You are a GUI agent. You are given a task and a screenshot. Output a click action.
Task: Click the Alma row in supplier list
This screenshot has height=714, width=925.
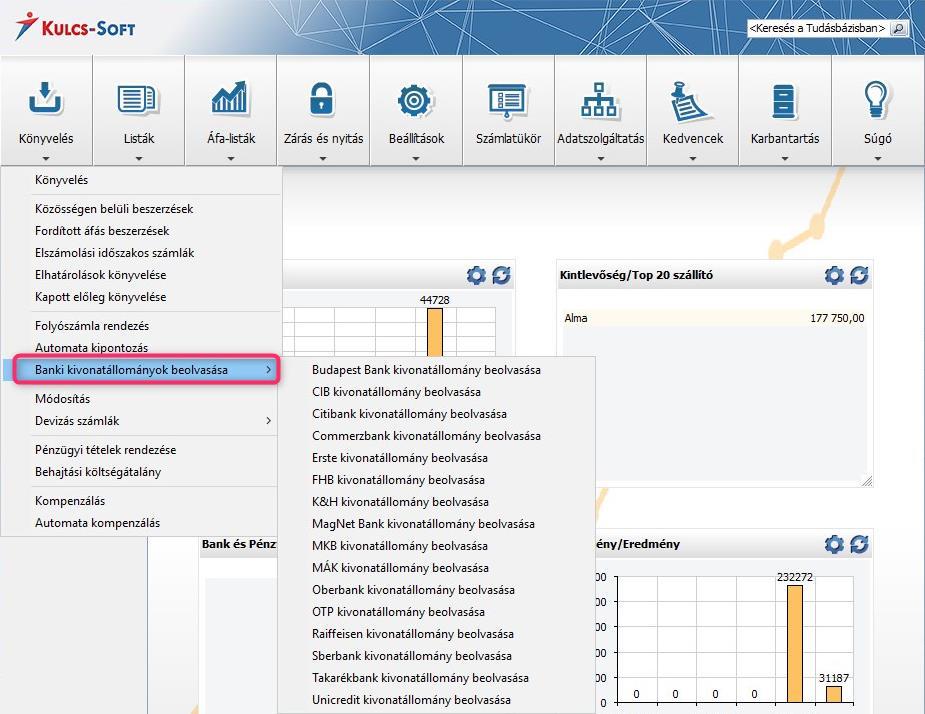[714, 318]
